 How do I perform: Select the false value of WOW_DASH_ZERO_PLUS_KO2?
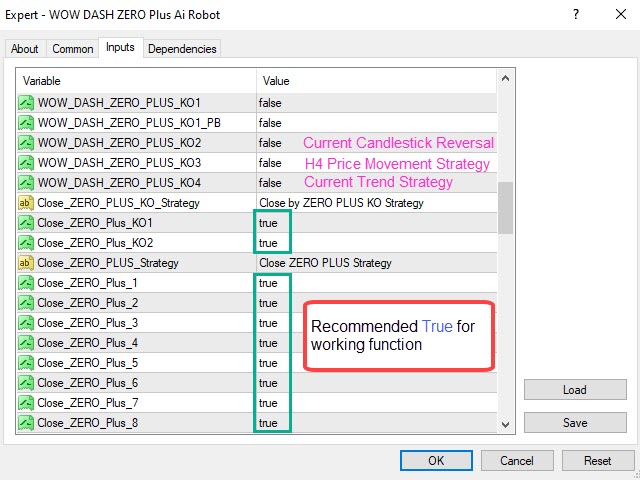pyautogui.click(x=270, y=143)
